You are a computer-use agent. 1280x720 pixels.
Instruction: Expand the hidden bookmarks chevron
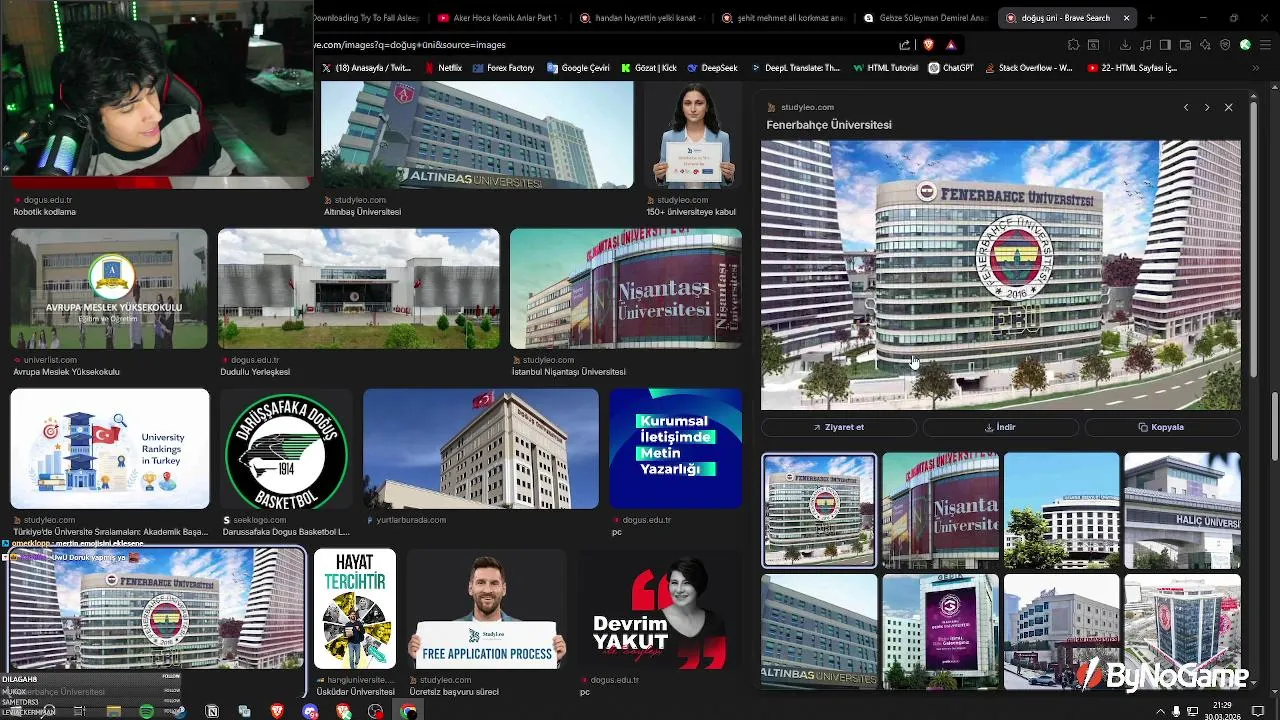1257,68
